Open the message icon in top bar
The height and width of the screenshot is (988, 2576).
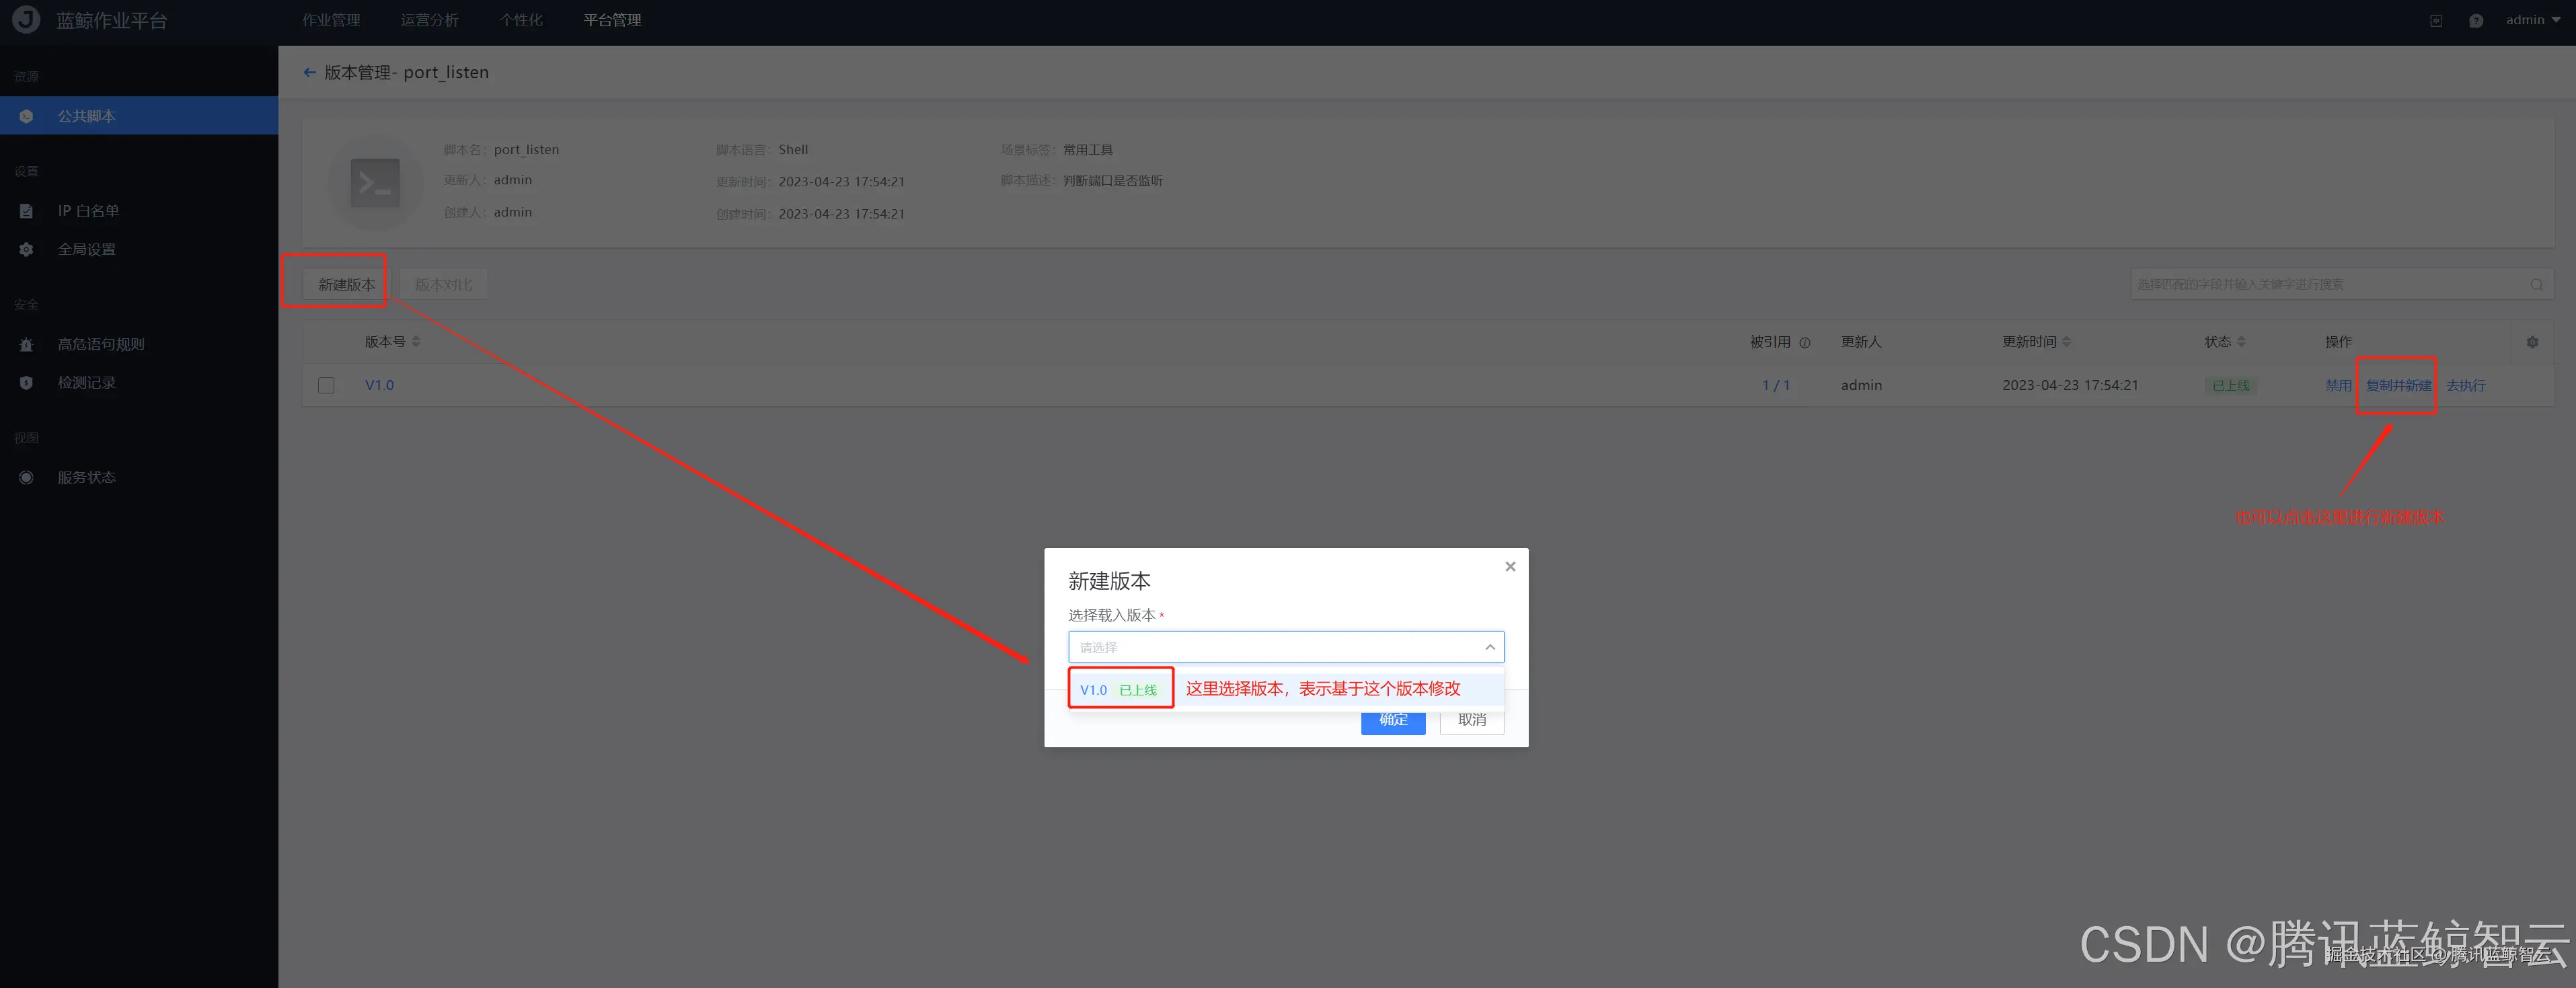pyautogui.click(x=2475, y=20)
